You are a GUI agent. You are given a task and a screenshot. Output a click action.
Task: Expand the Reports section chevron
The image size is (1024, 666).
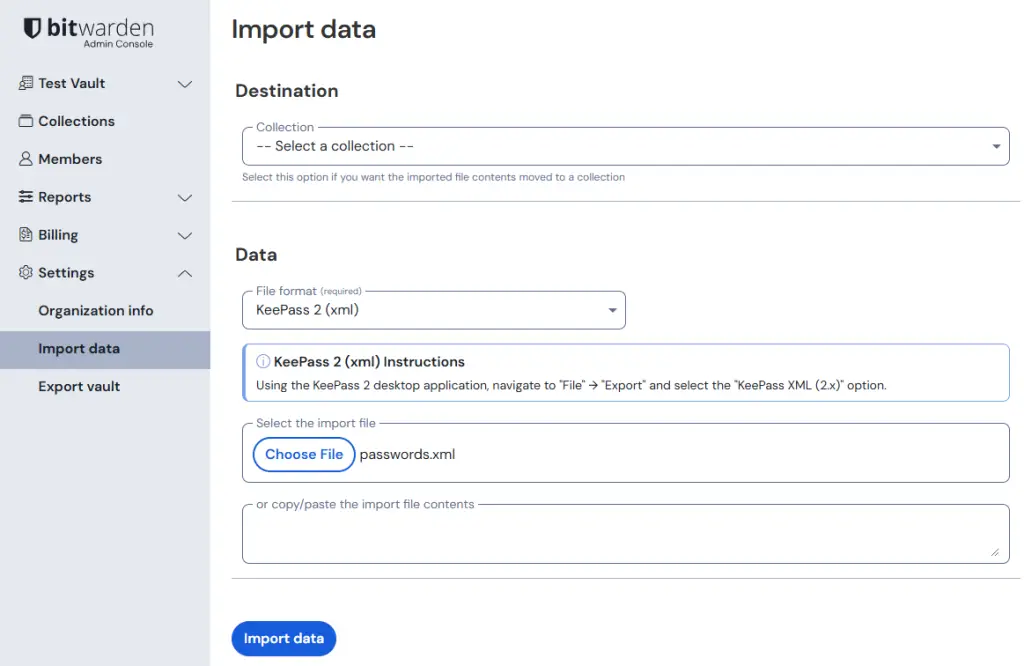pyautogui.click(x=185, y=198)
